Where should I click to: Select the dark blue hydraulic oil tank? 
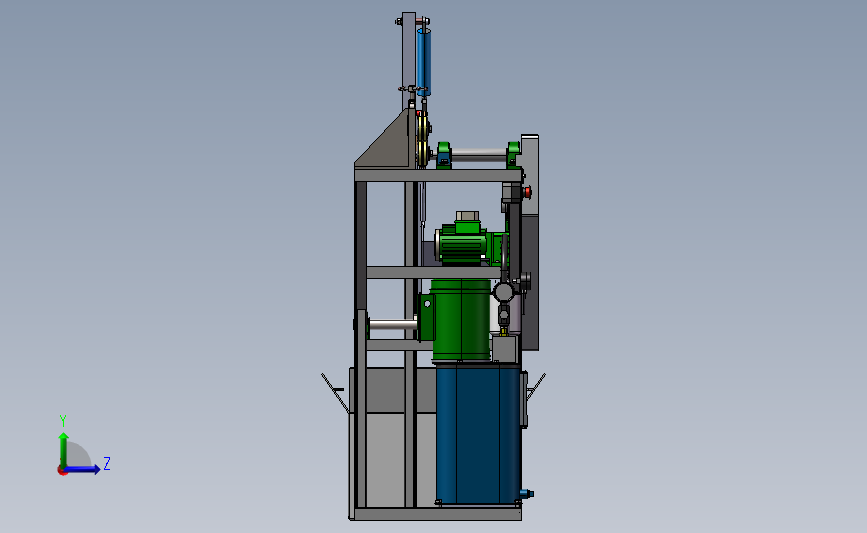pos(478,434)
